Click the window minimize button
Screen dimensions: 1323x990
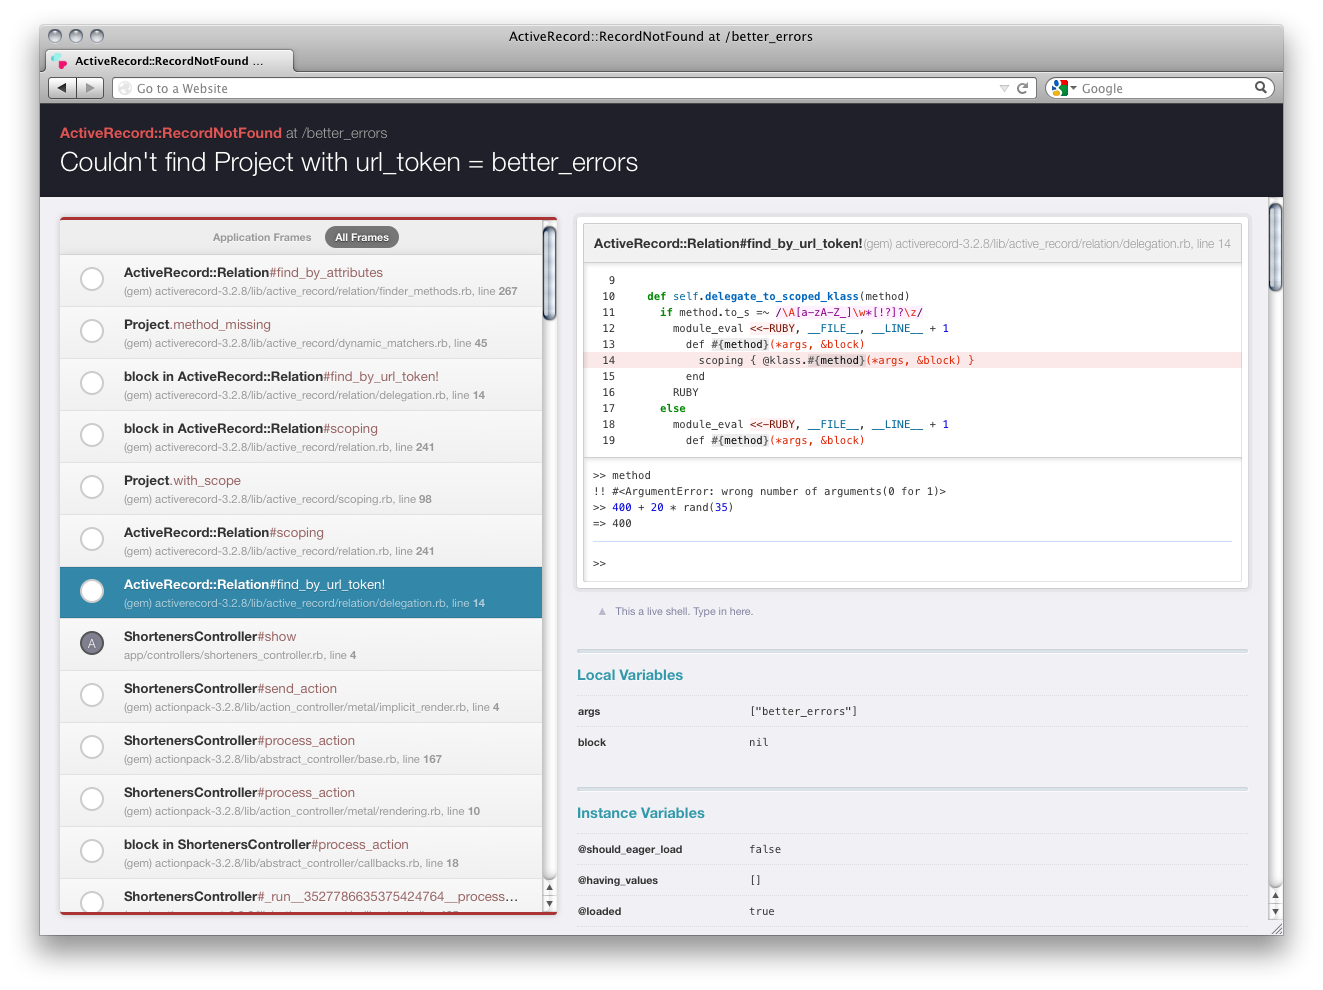click(76, 36)
